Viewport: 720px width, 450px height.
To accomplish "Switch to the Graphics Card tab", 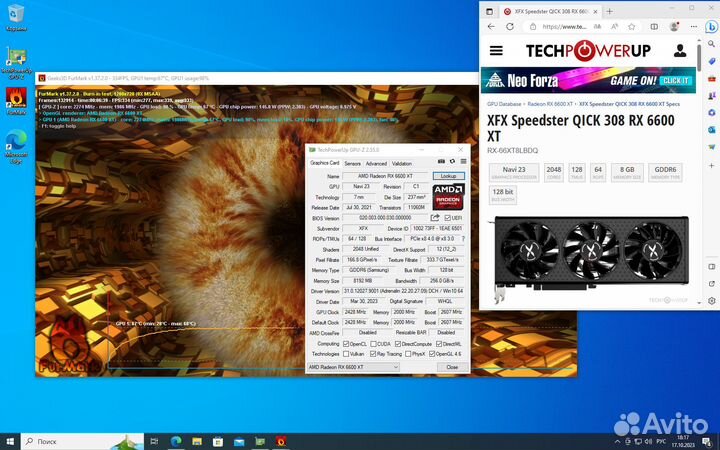I will tap(325, 163).
